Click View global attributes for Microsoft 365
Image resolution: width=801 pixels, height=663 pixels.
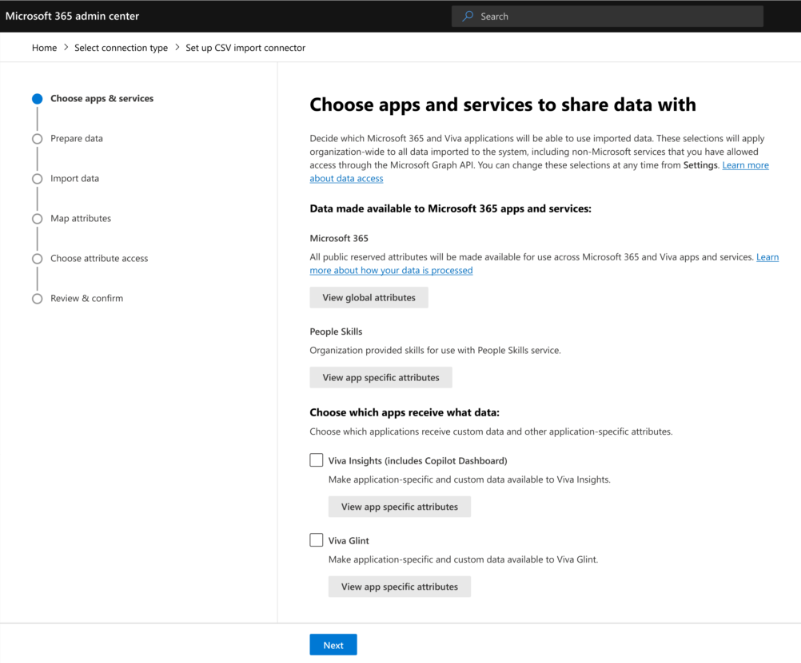[x=368, y=297]
